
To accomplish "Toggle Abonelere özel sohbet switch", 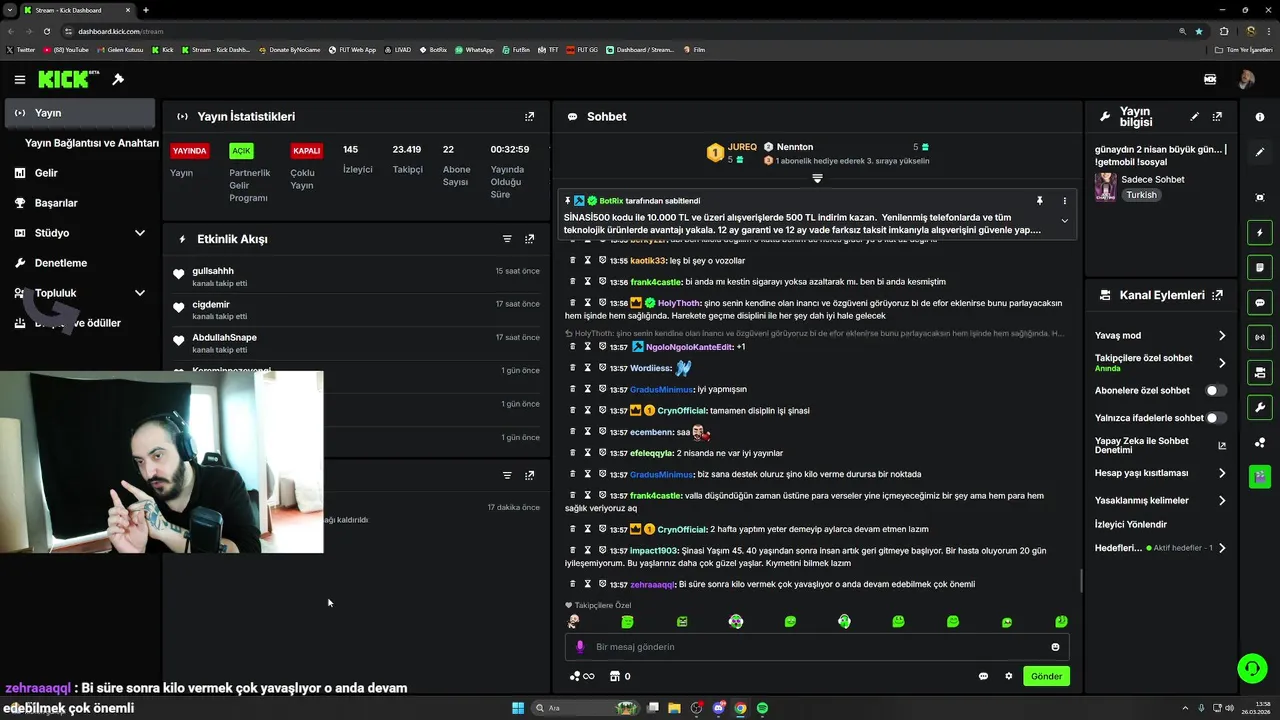I will (1216, 391).
